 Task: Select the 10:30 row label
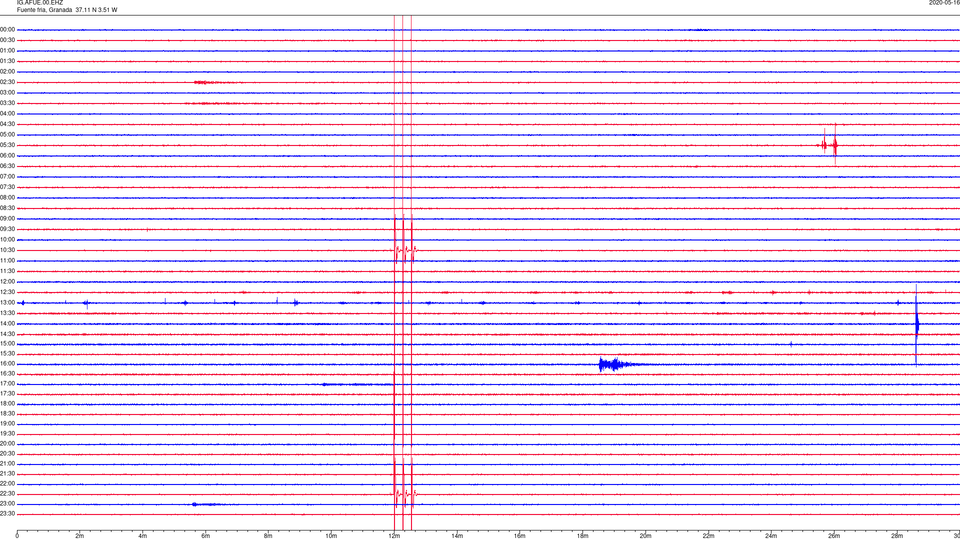7,250
